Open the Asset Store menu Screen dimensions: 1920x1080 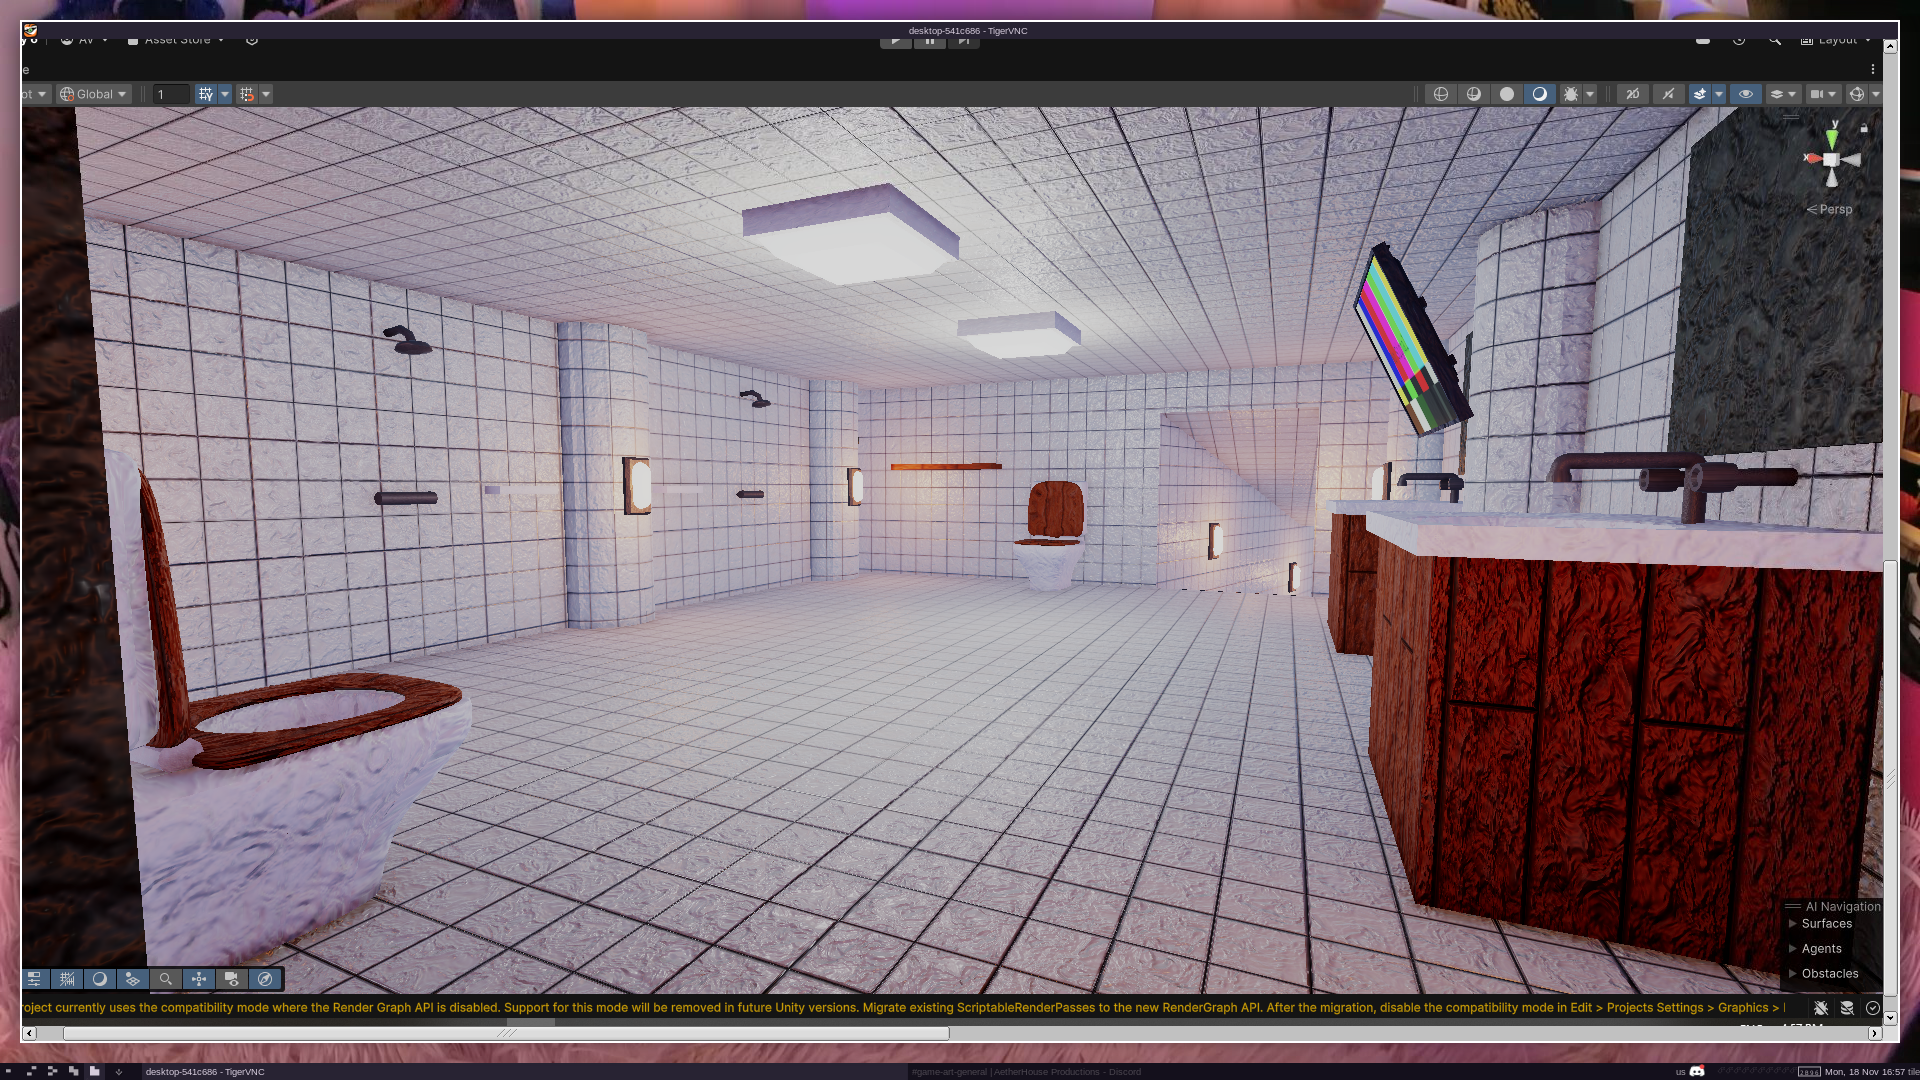(x=176, y=40)
